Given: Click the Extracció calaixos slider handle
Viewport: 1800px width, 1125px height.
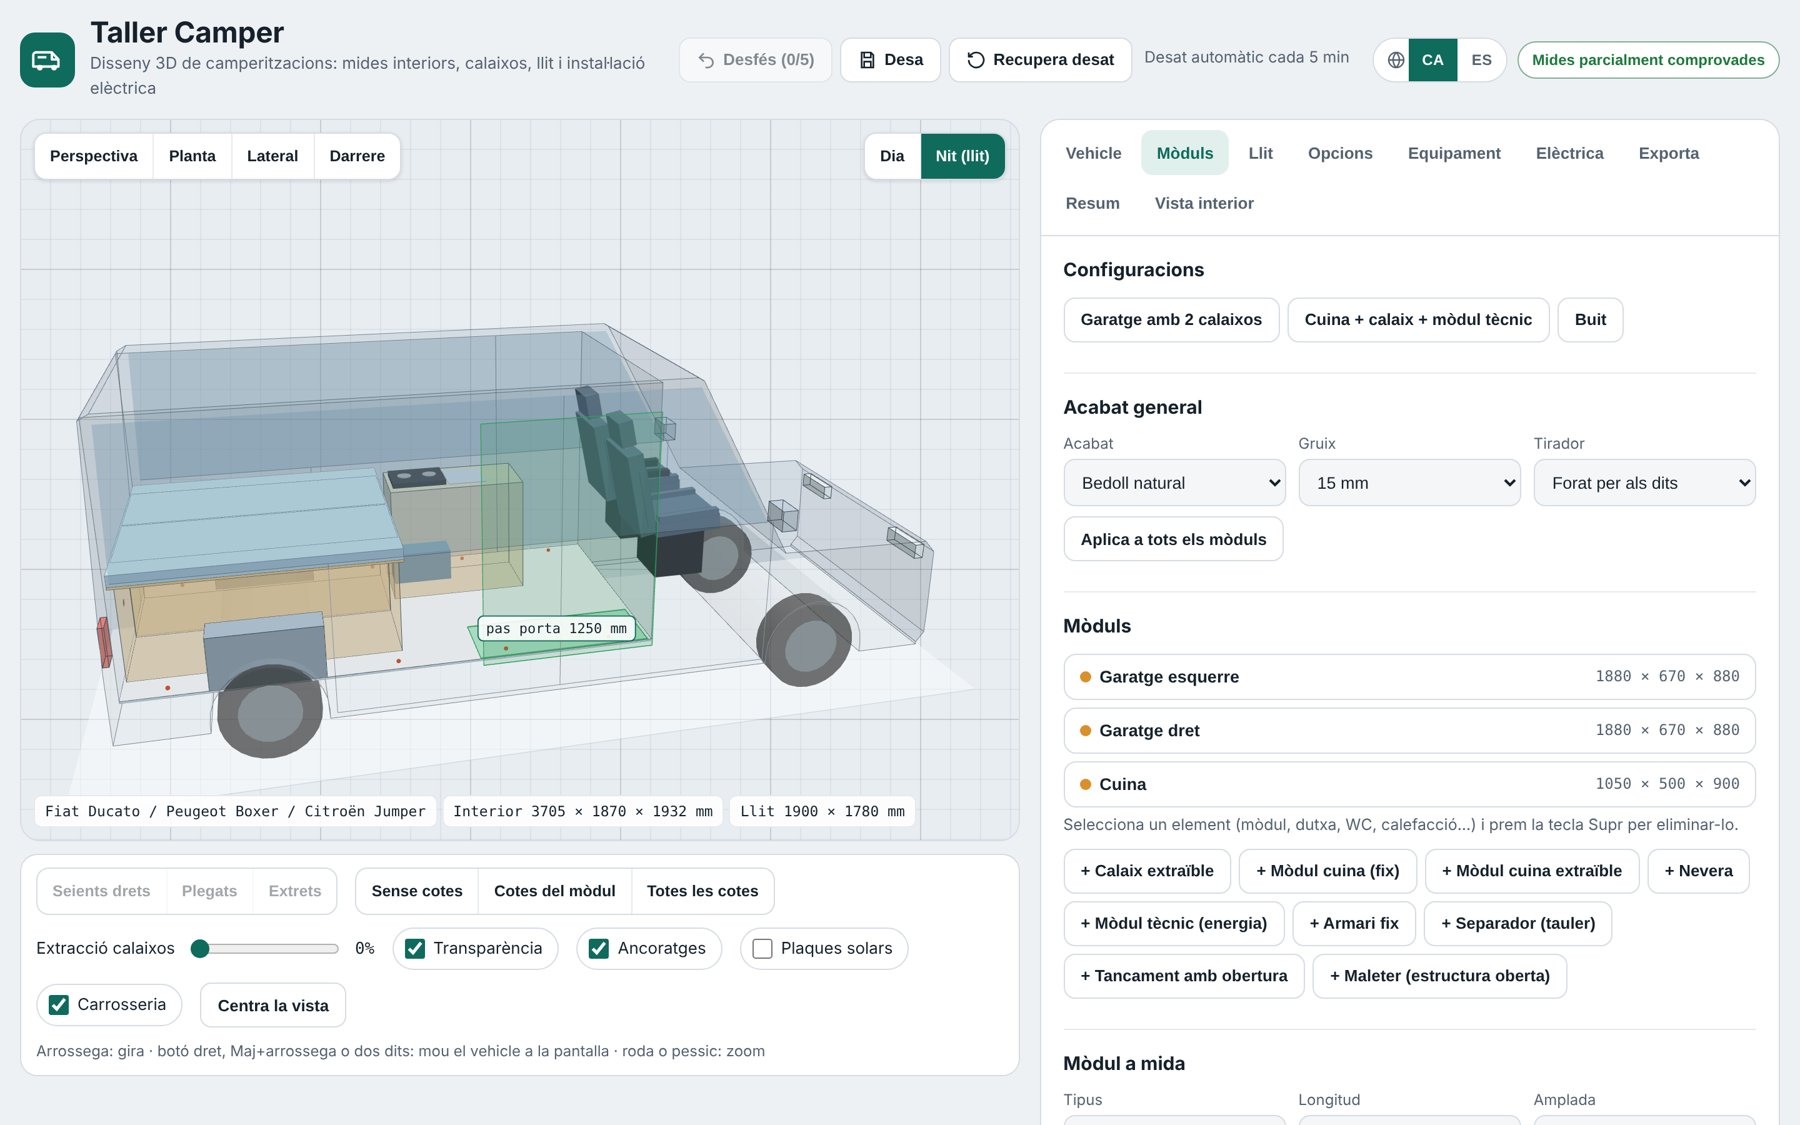Looking at the screenshot, I should [200, 948].
